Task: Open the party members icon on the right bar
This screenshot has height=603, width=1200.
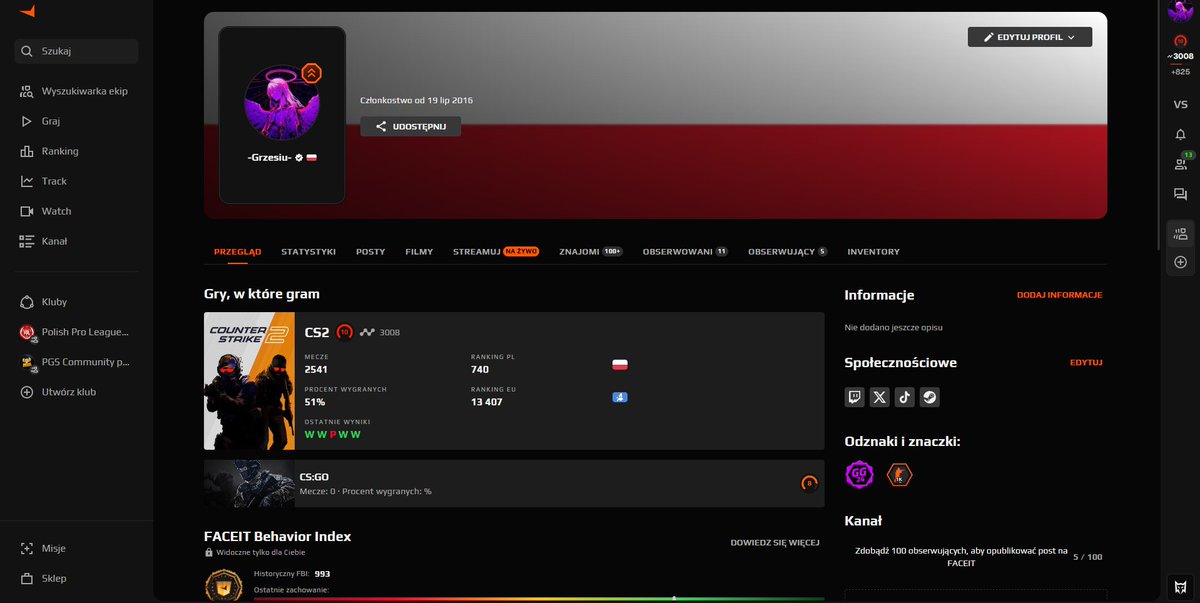Action: pos(1180,234)
